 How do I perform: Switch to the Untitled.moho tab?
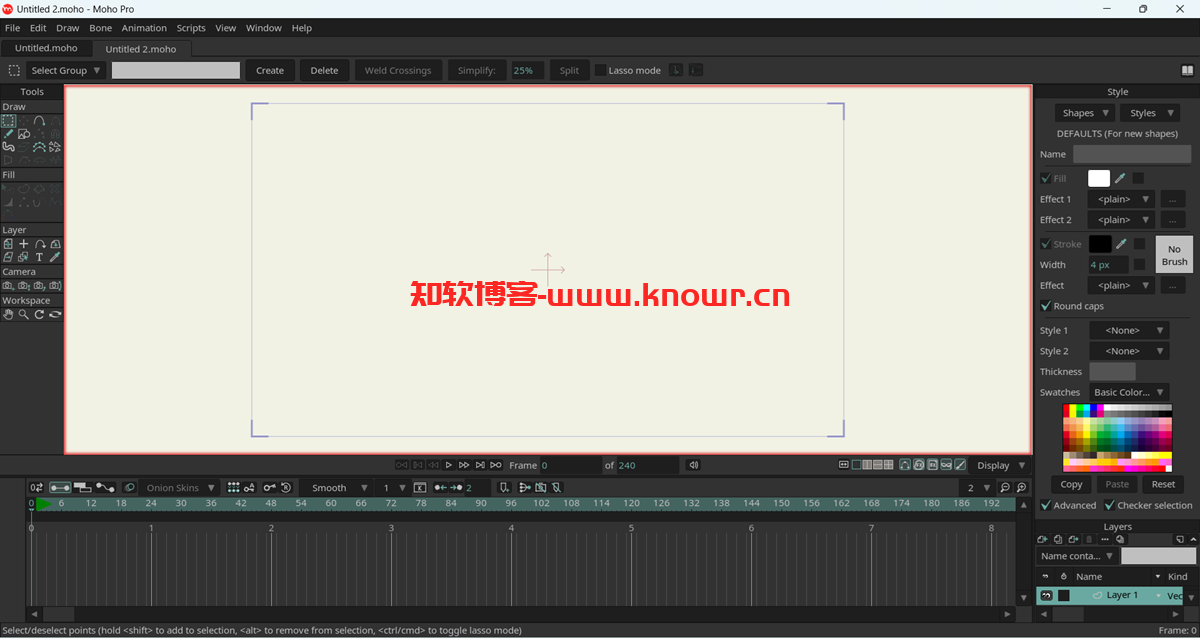[x=46, y=48]
